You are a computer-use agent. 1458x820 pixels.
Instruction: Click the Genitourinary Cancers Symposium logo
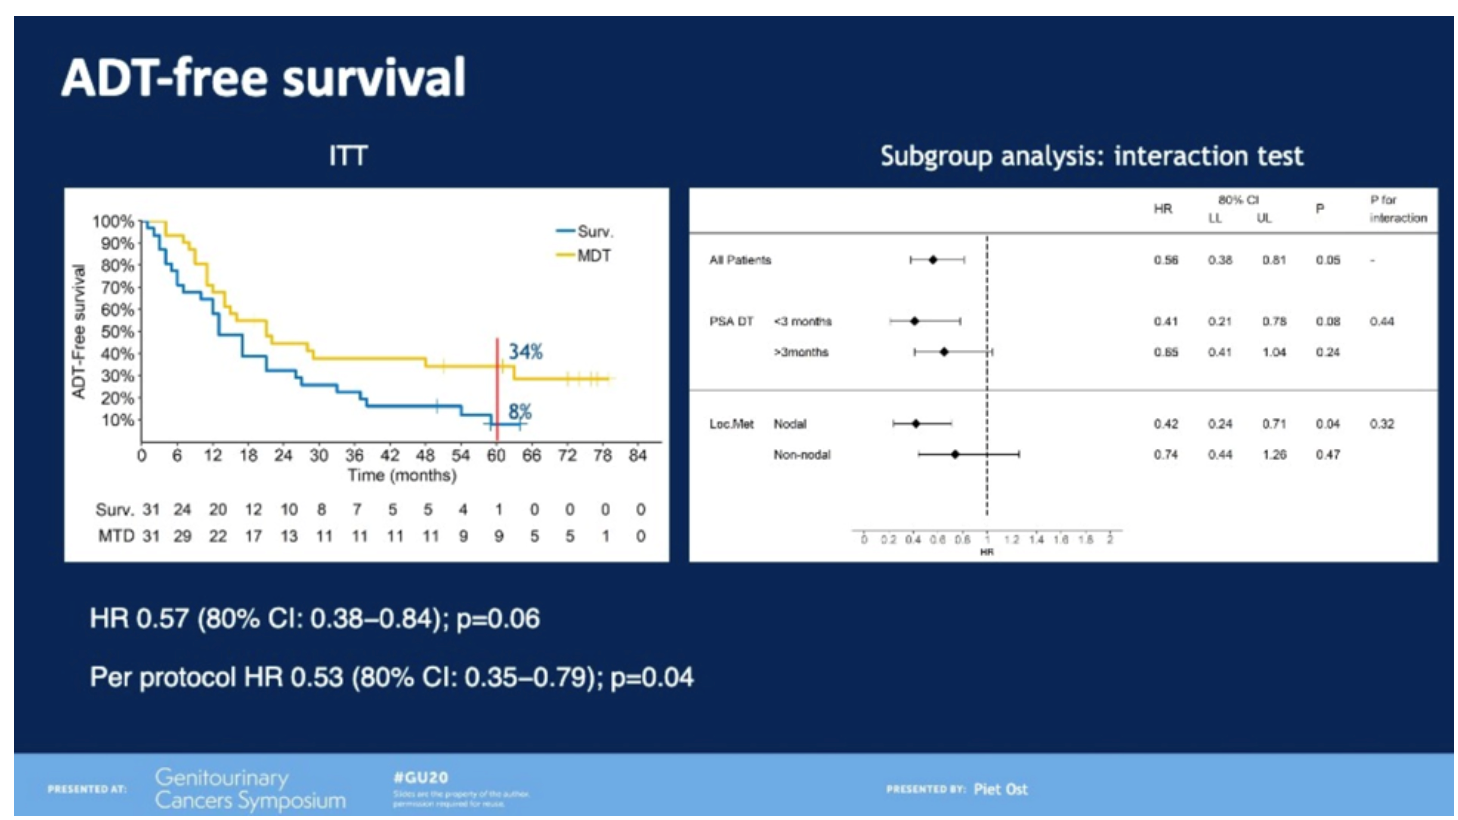(x=250, y=789)
